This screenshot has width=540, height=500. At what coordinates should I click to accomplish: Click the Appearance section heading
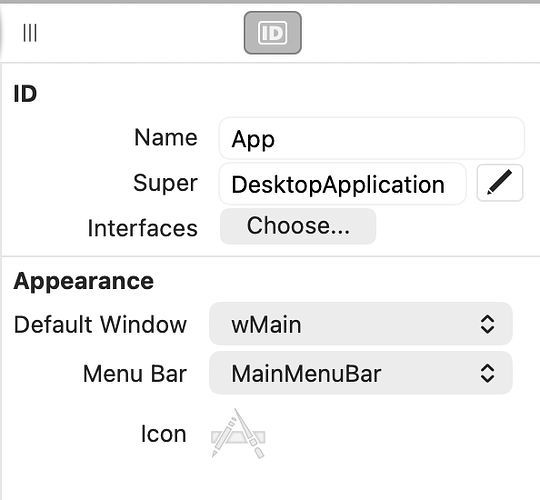click(x=84, y=282)
